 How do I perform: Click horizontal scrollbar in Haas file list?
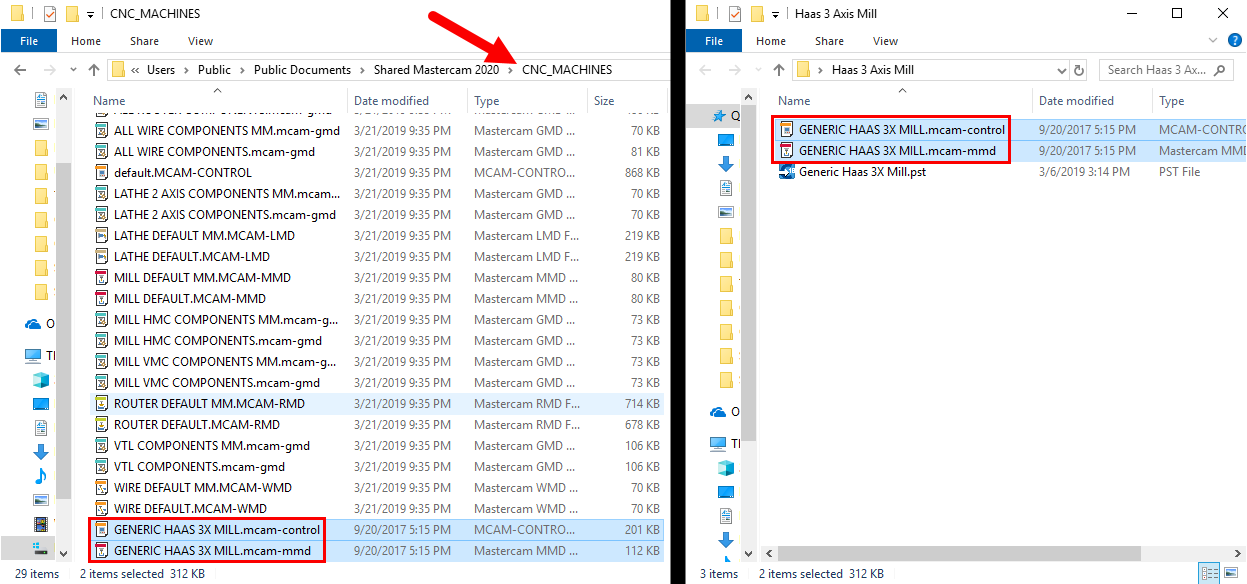[x=959, y=553]
